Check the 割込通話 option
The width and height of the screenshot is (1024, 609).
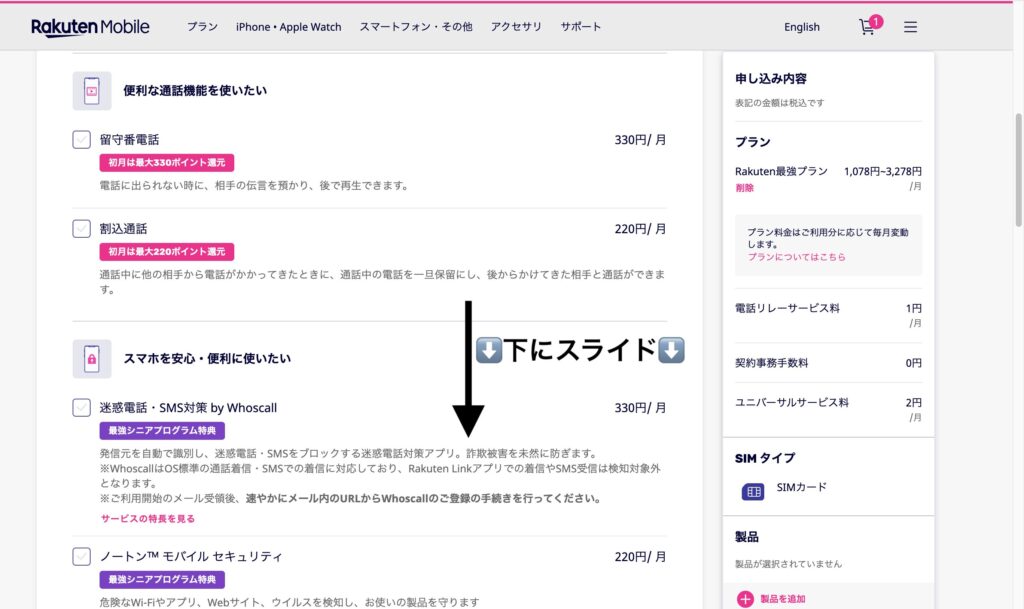82,228
